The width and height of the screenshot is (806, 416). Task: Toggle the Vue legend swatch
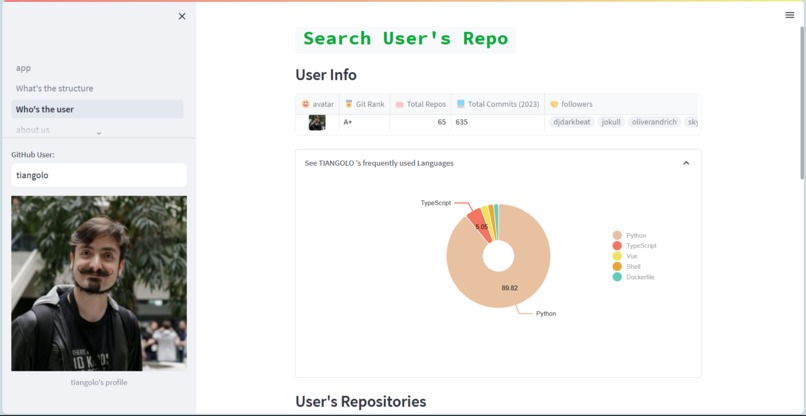(617, 256)
